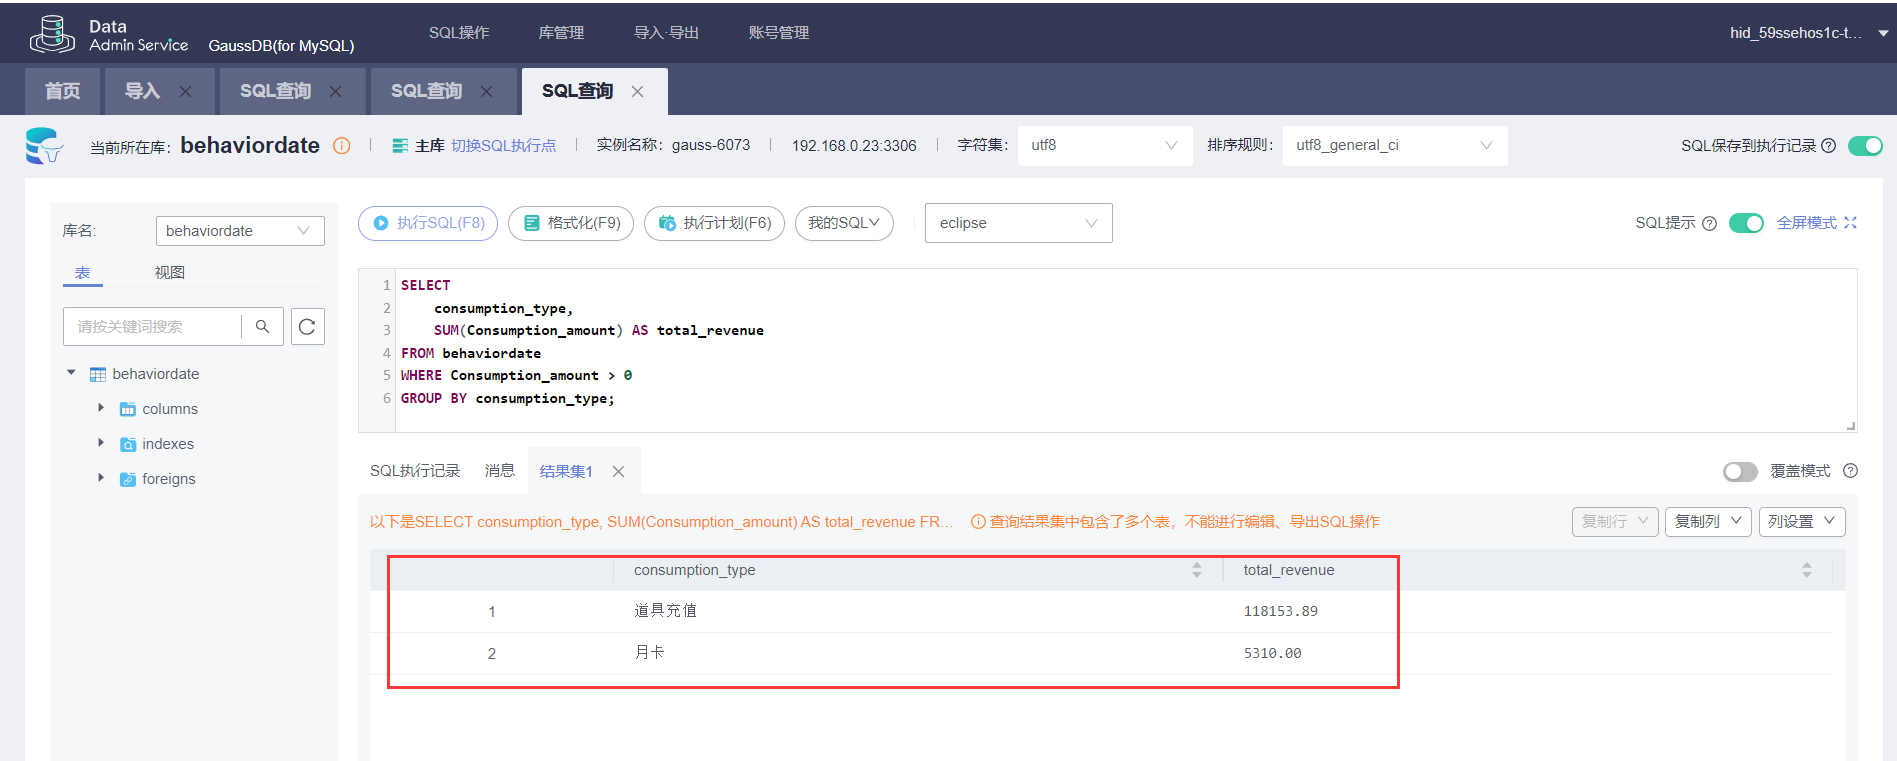This screenshot has height=761, width=1897.
Task: Open the 库管理 menu
Action: (x=561, y=33)
